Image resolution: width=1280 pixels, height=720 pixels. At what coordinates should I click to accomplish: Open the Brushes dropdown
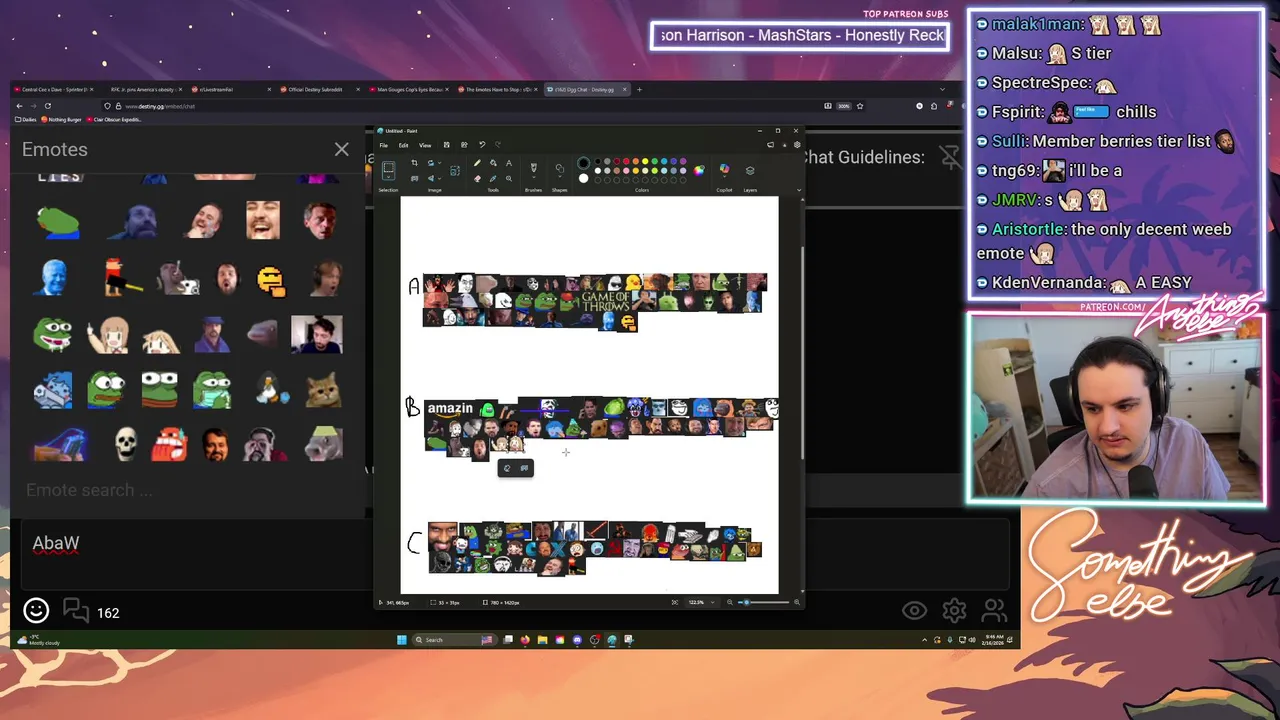coord(533,177)
